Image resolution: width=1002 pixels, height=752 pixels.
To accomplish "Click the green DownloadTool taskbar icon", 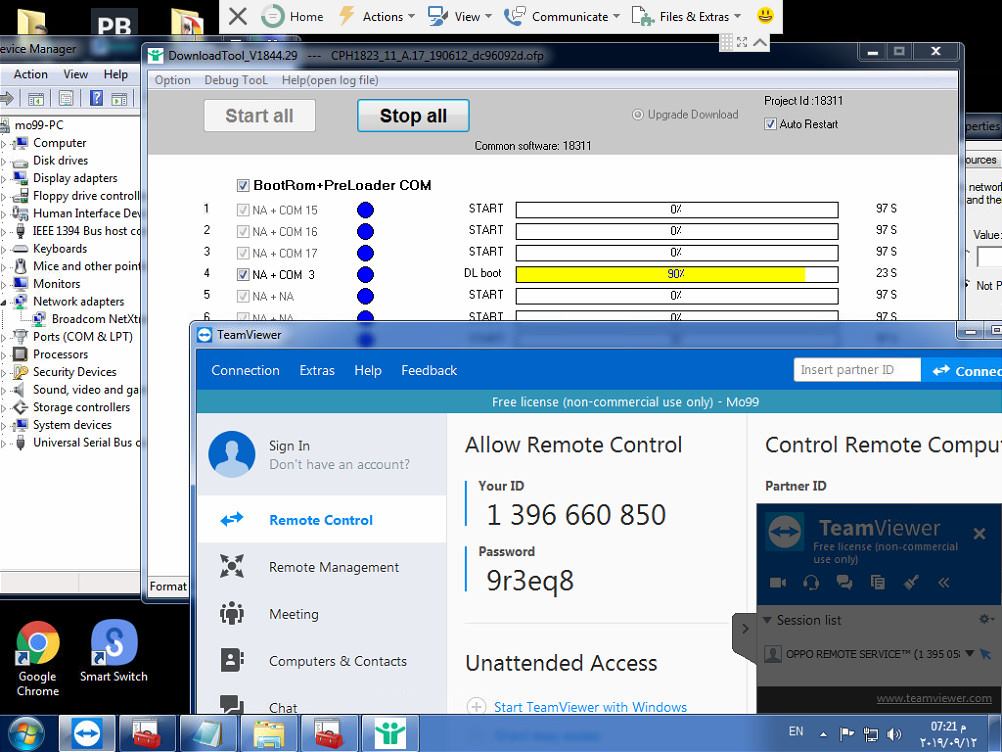I will (390, 733).
